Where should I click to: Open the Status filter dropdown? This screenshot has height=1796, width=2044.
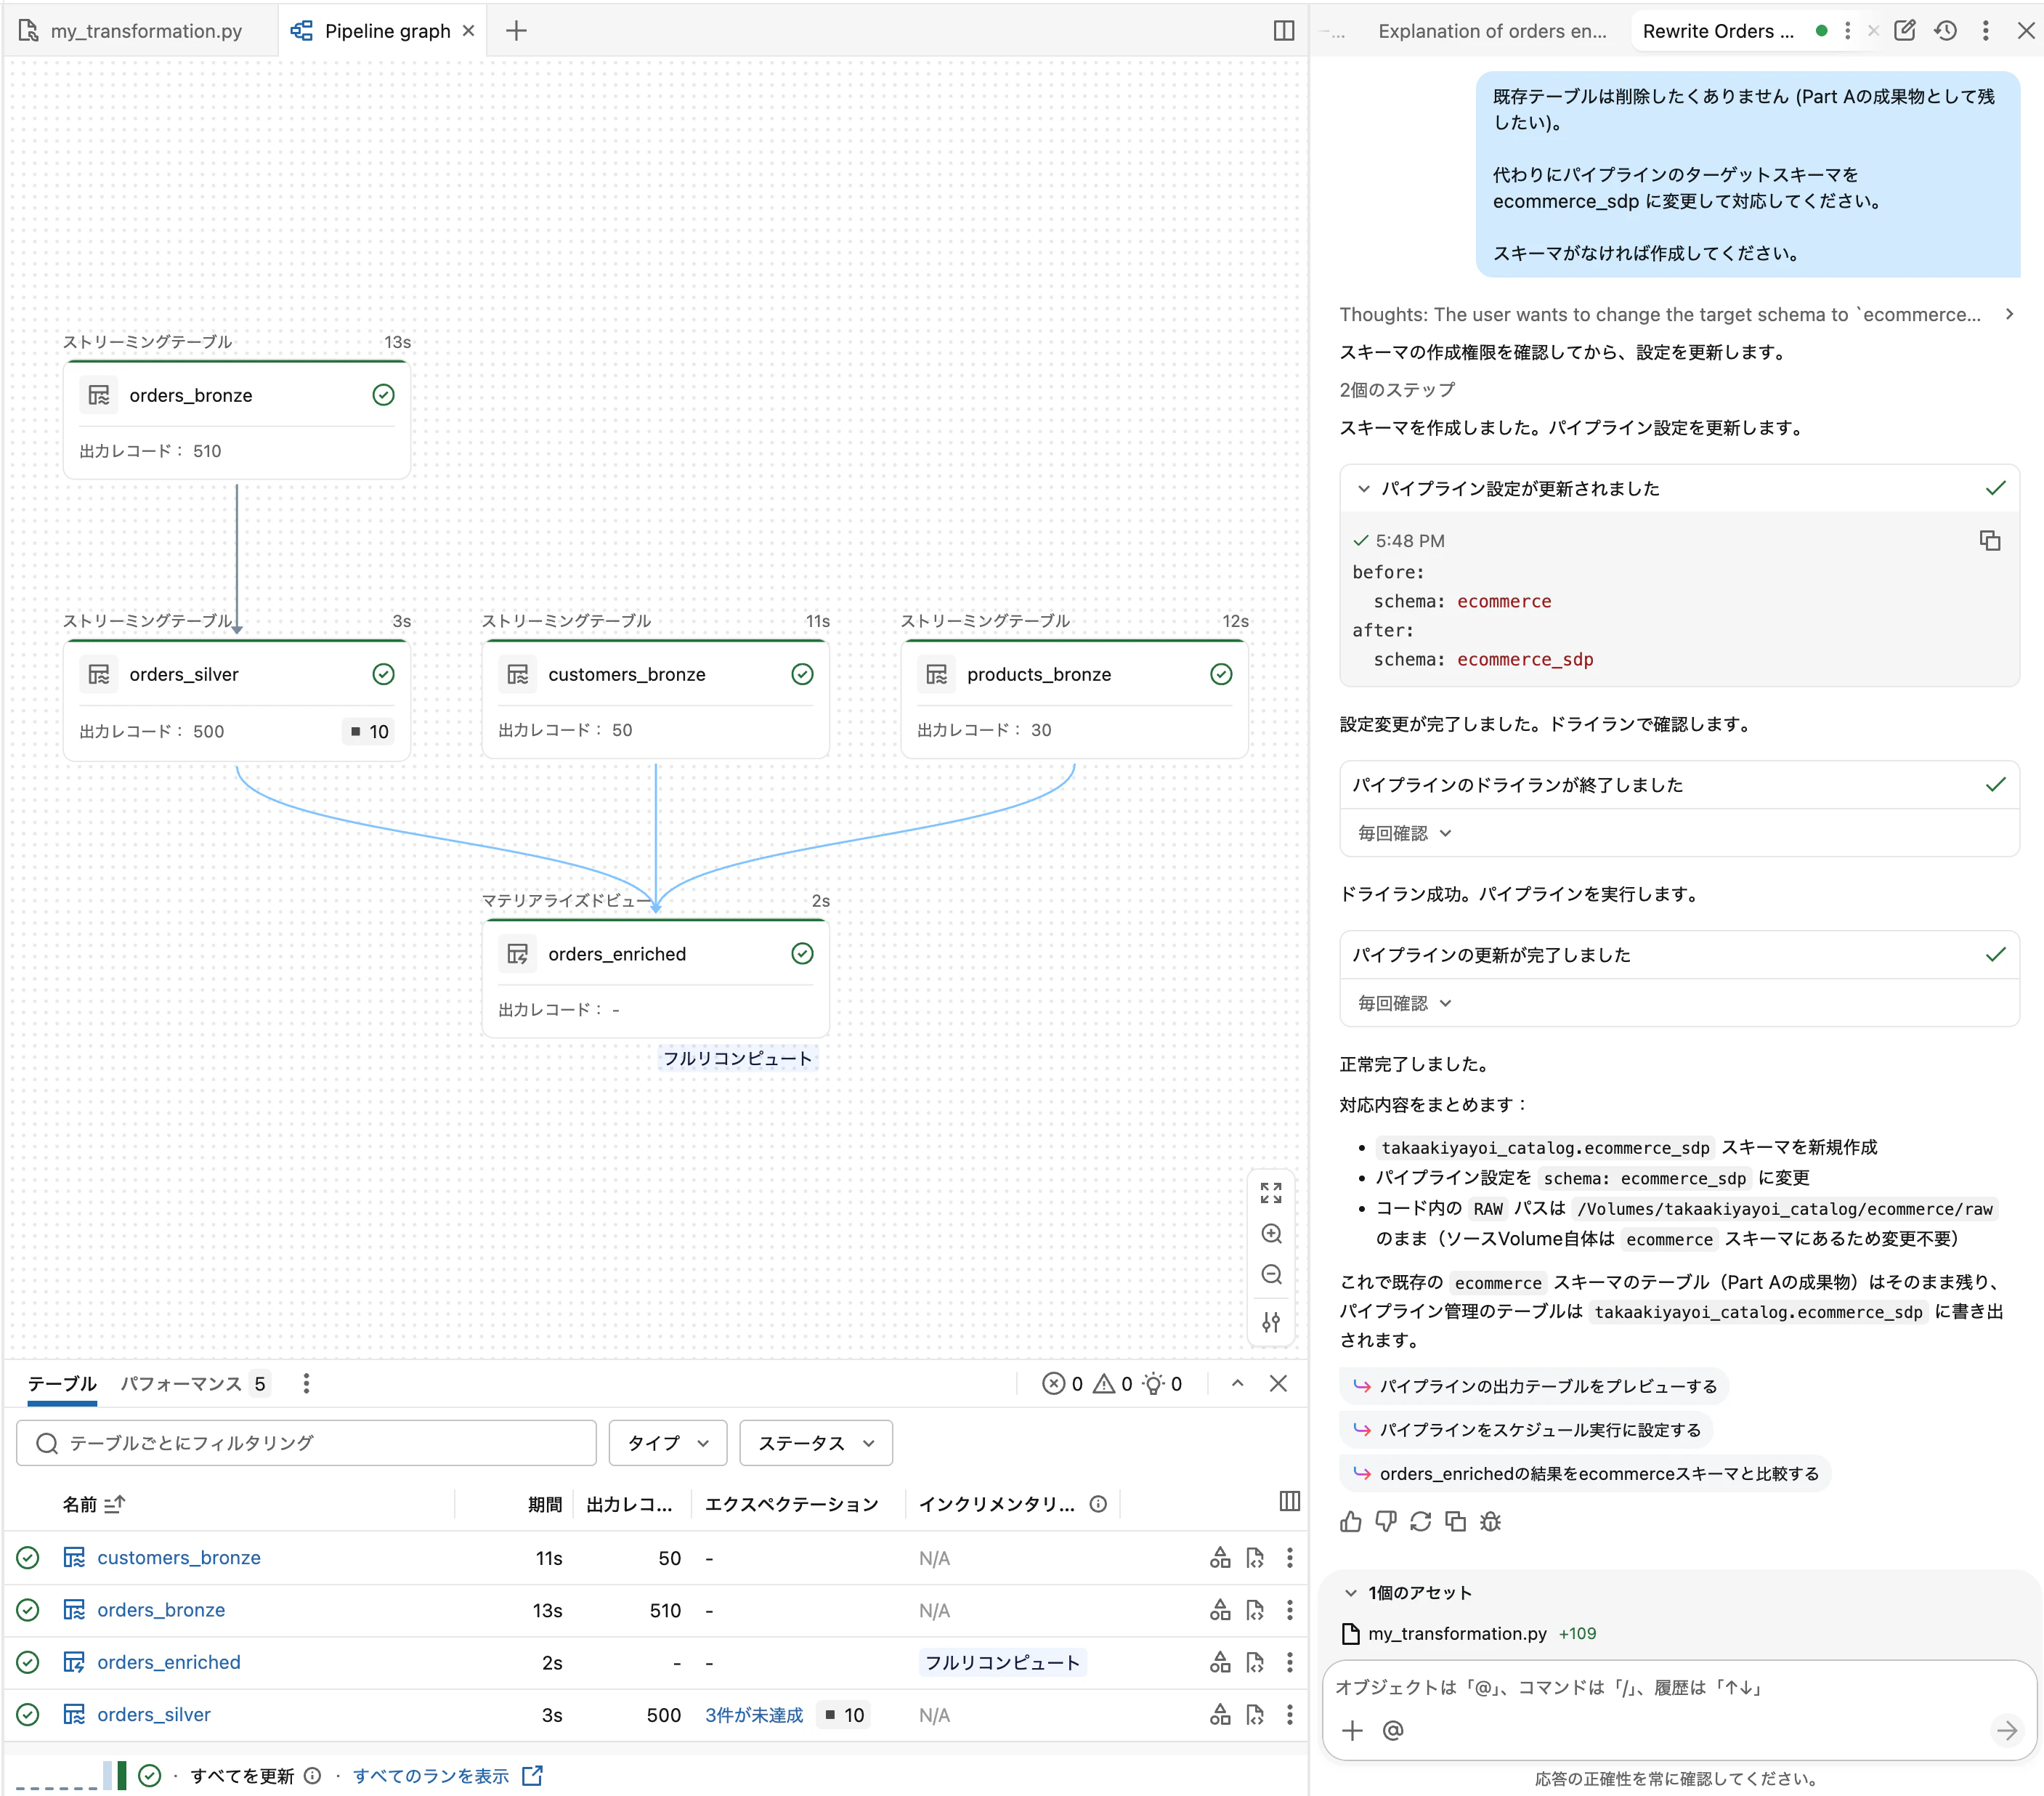pyautogui.click(x=816, y=1442)
